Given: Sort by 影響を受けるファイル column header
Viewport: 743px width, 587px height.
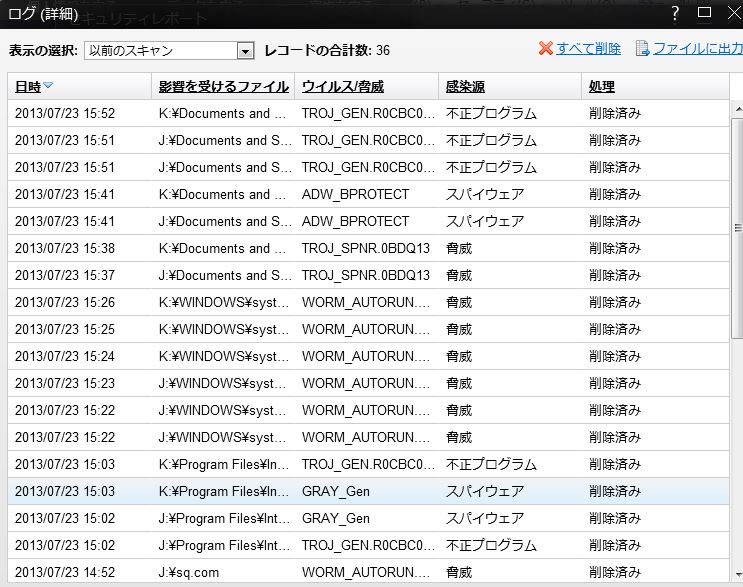Looking at the screenshot, I should (222, 87).
